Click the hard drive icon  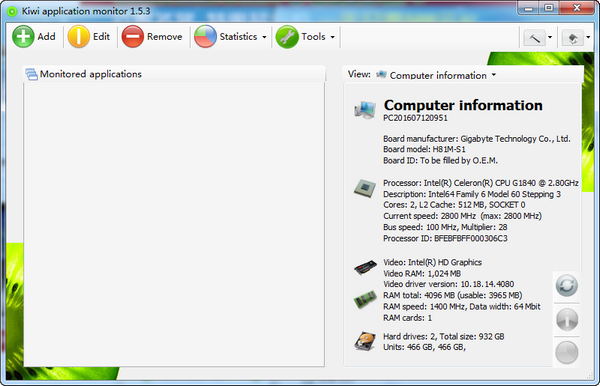point(365,341)
